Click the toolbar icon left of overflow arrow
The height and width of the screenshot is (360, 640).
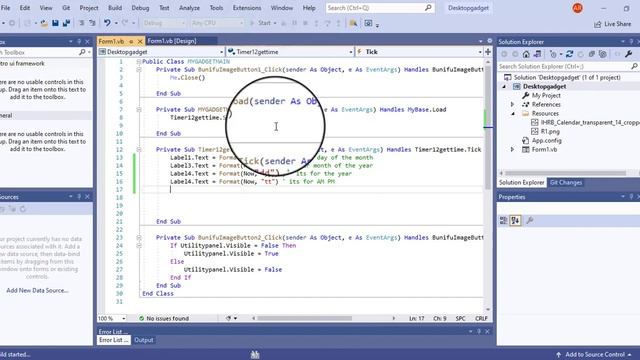coord(368,23)
